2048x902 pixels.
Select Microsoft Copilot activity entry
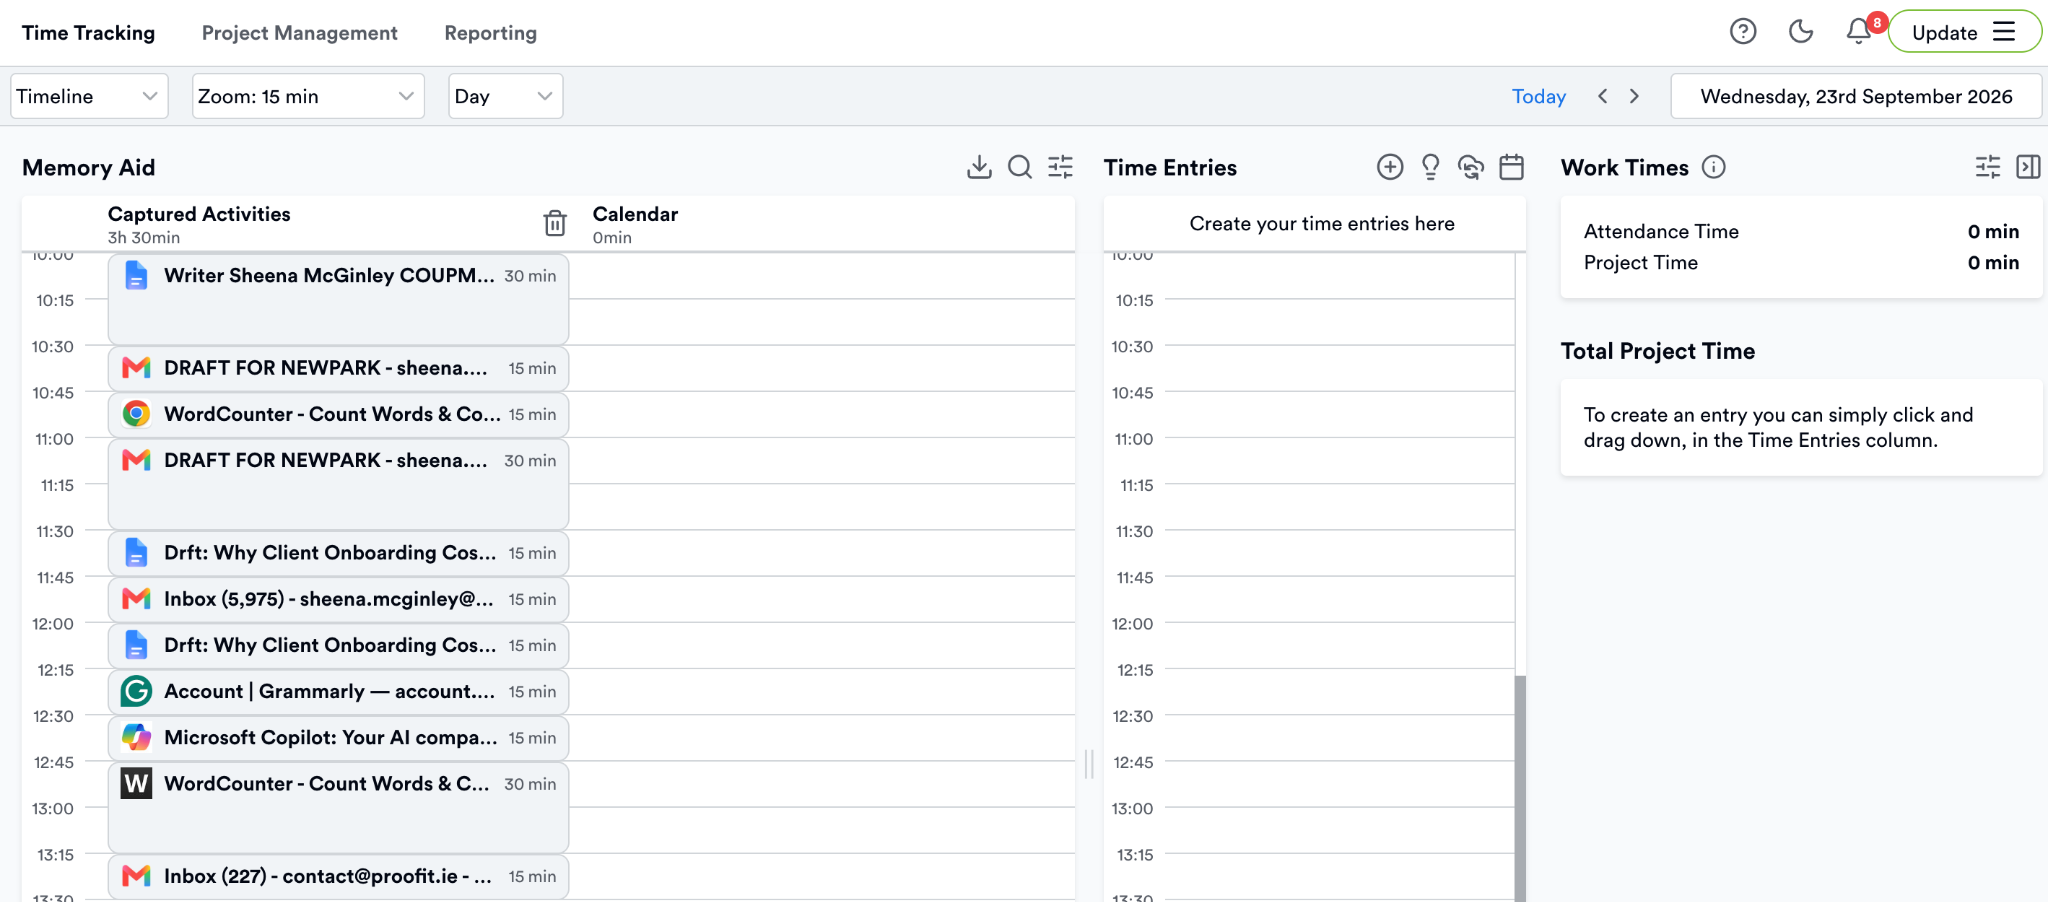(x=338, y=737)
